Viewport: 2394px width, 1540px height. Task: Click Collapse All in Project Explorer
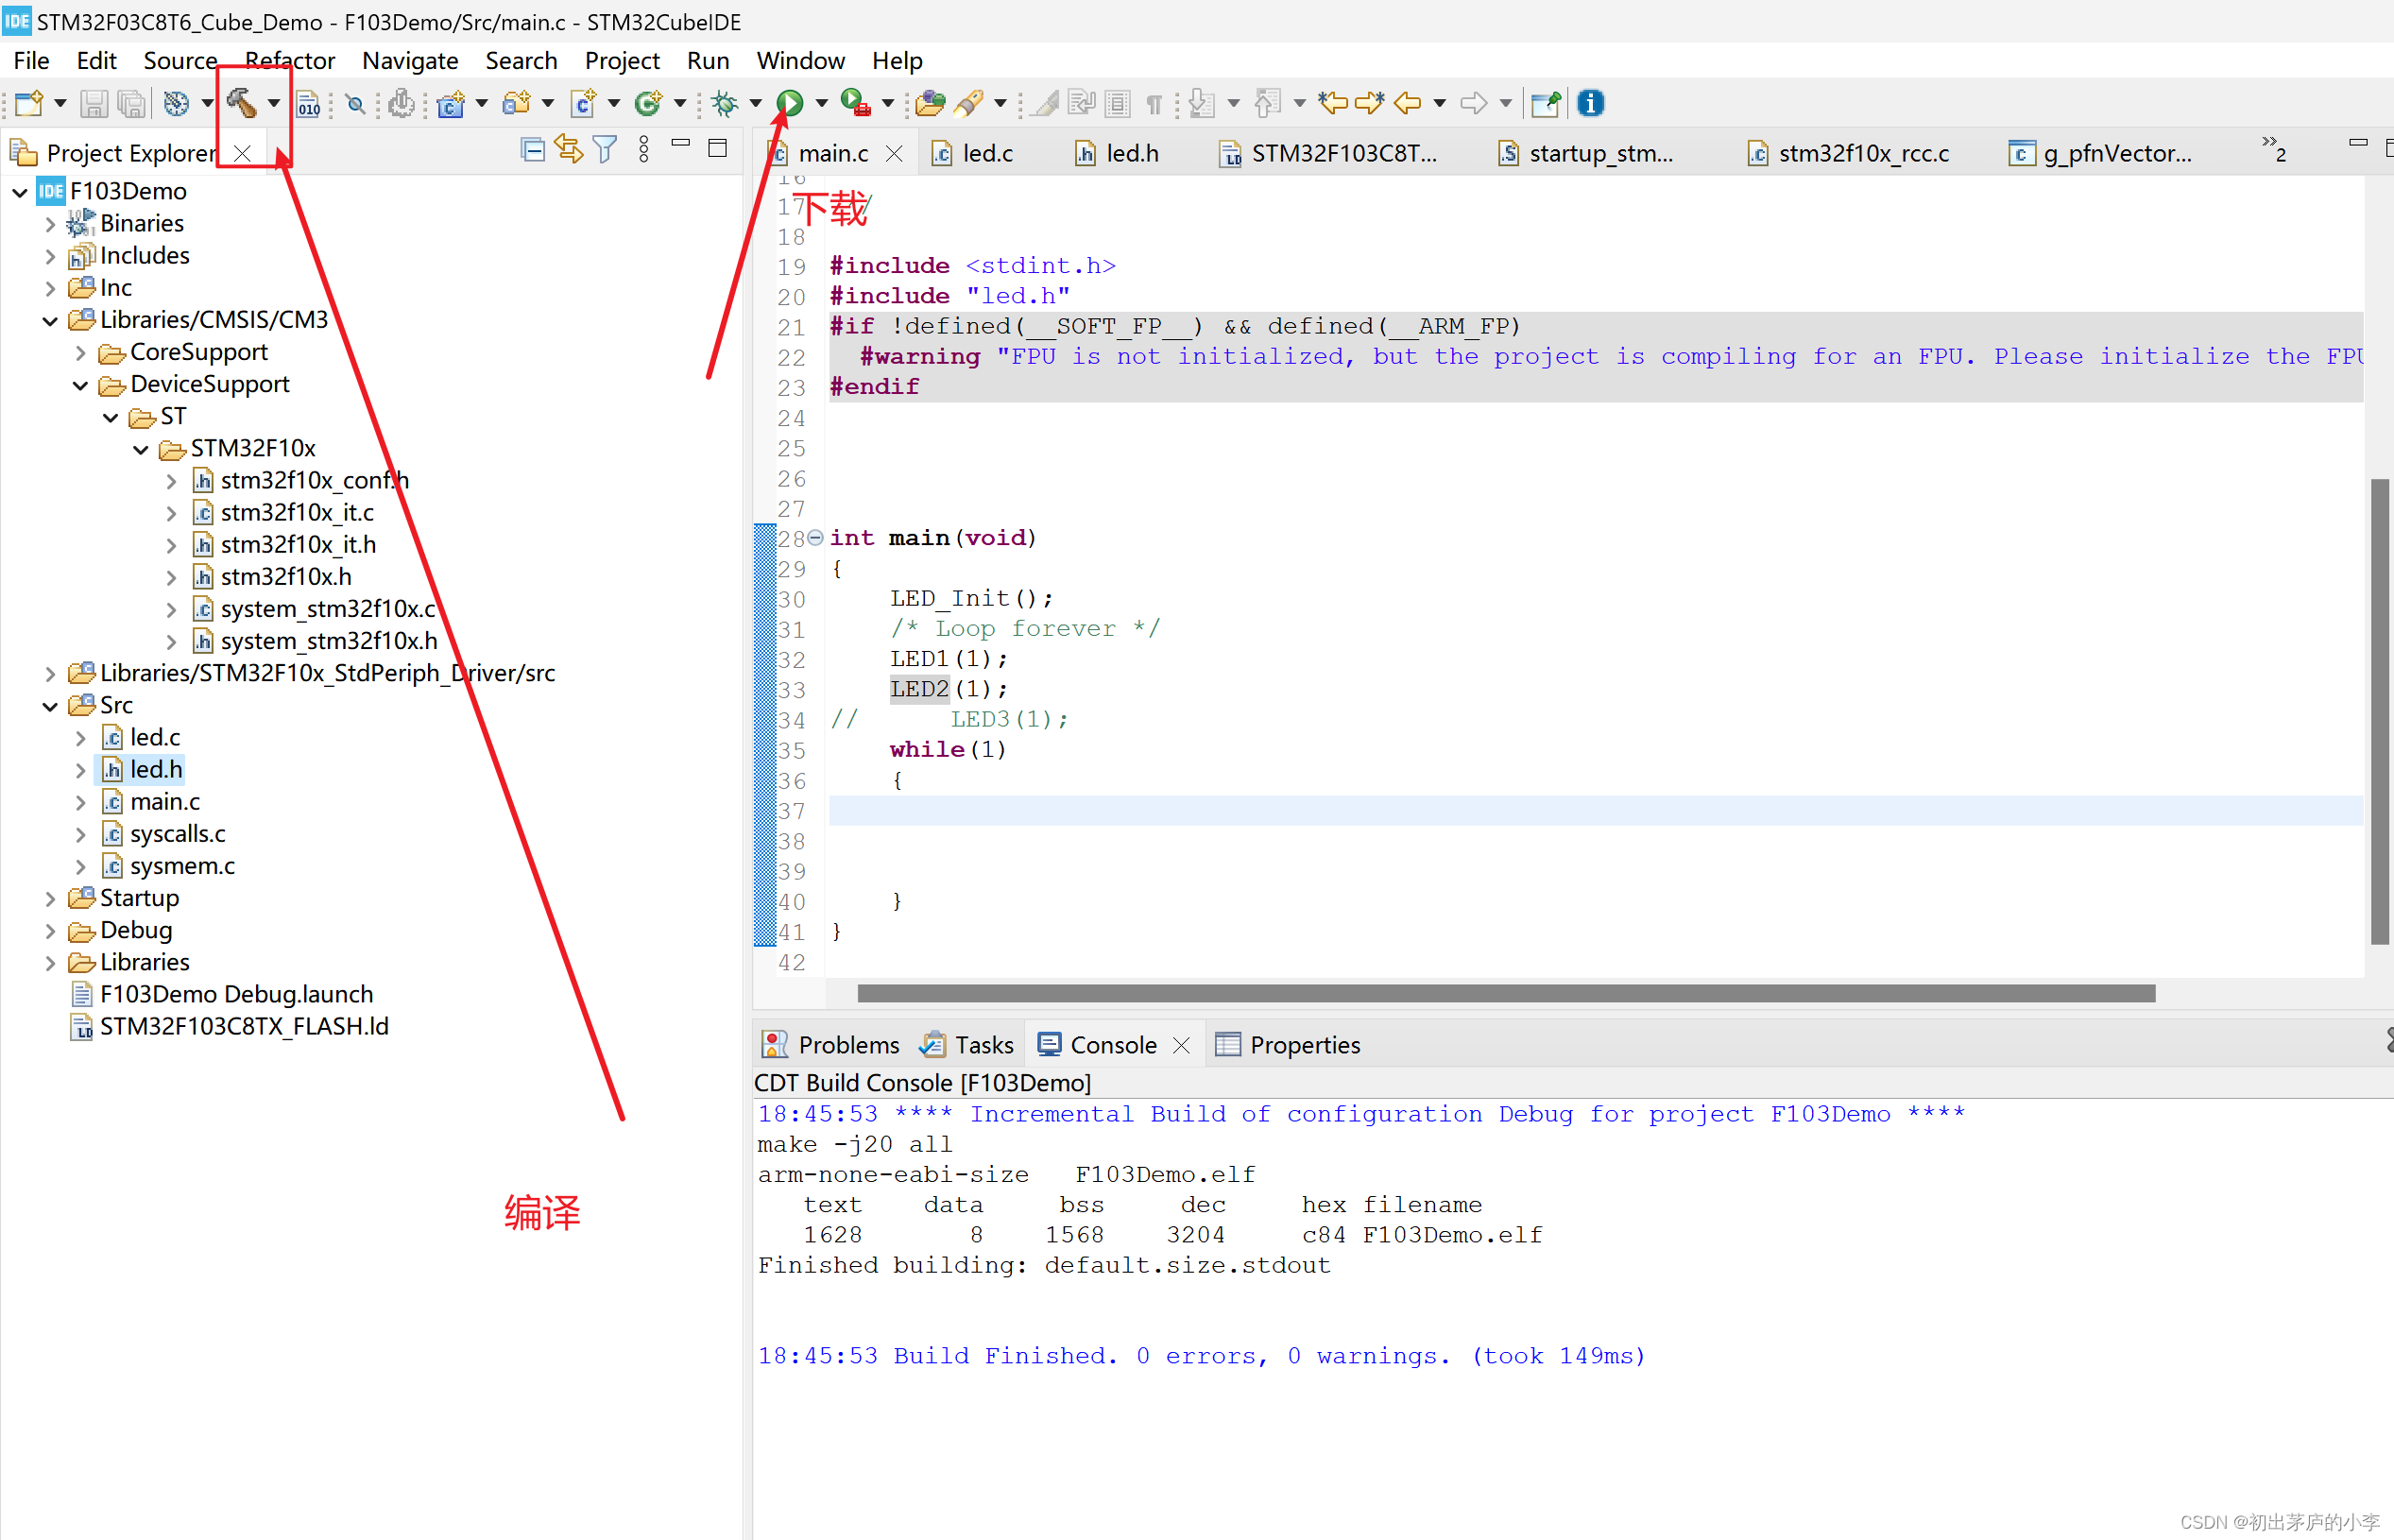tap(532, 149)
